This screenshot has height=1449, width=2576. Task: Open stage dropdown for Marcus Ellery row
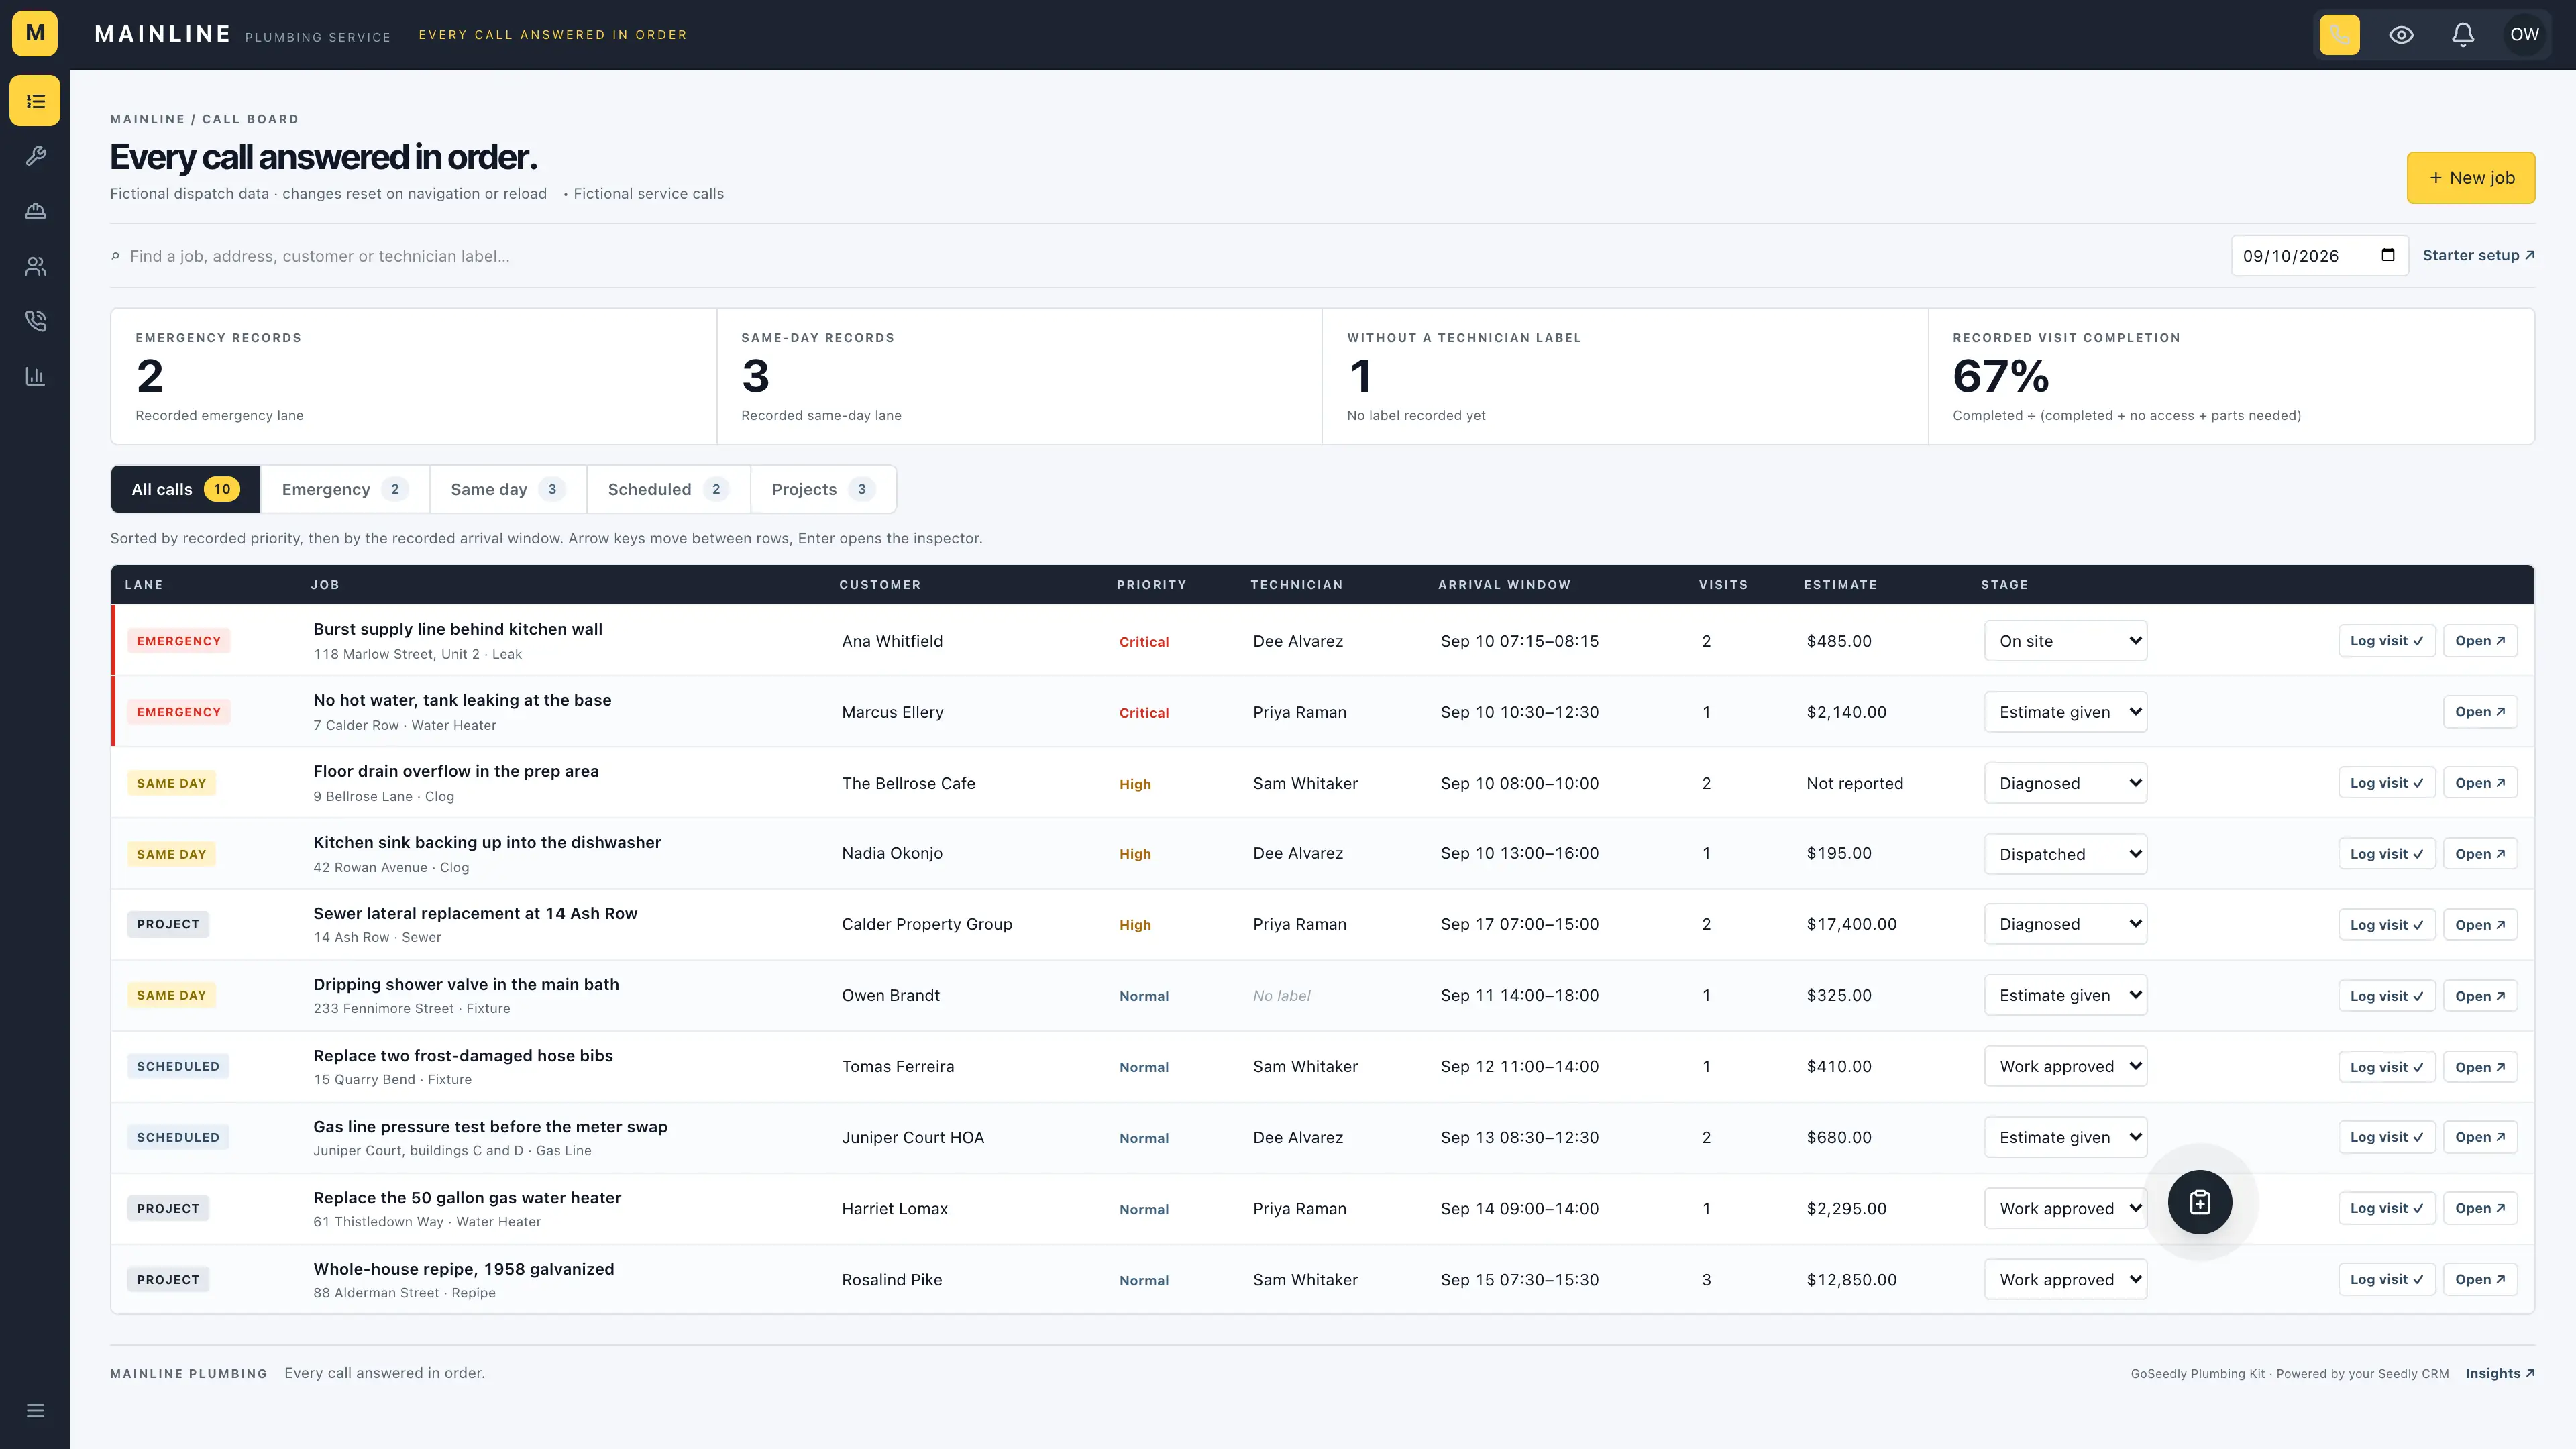(x=2065, y=712)
